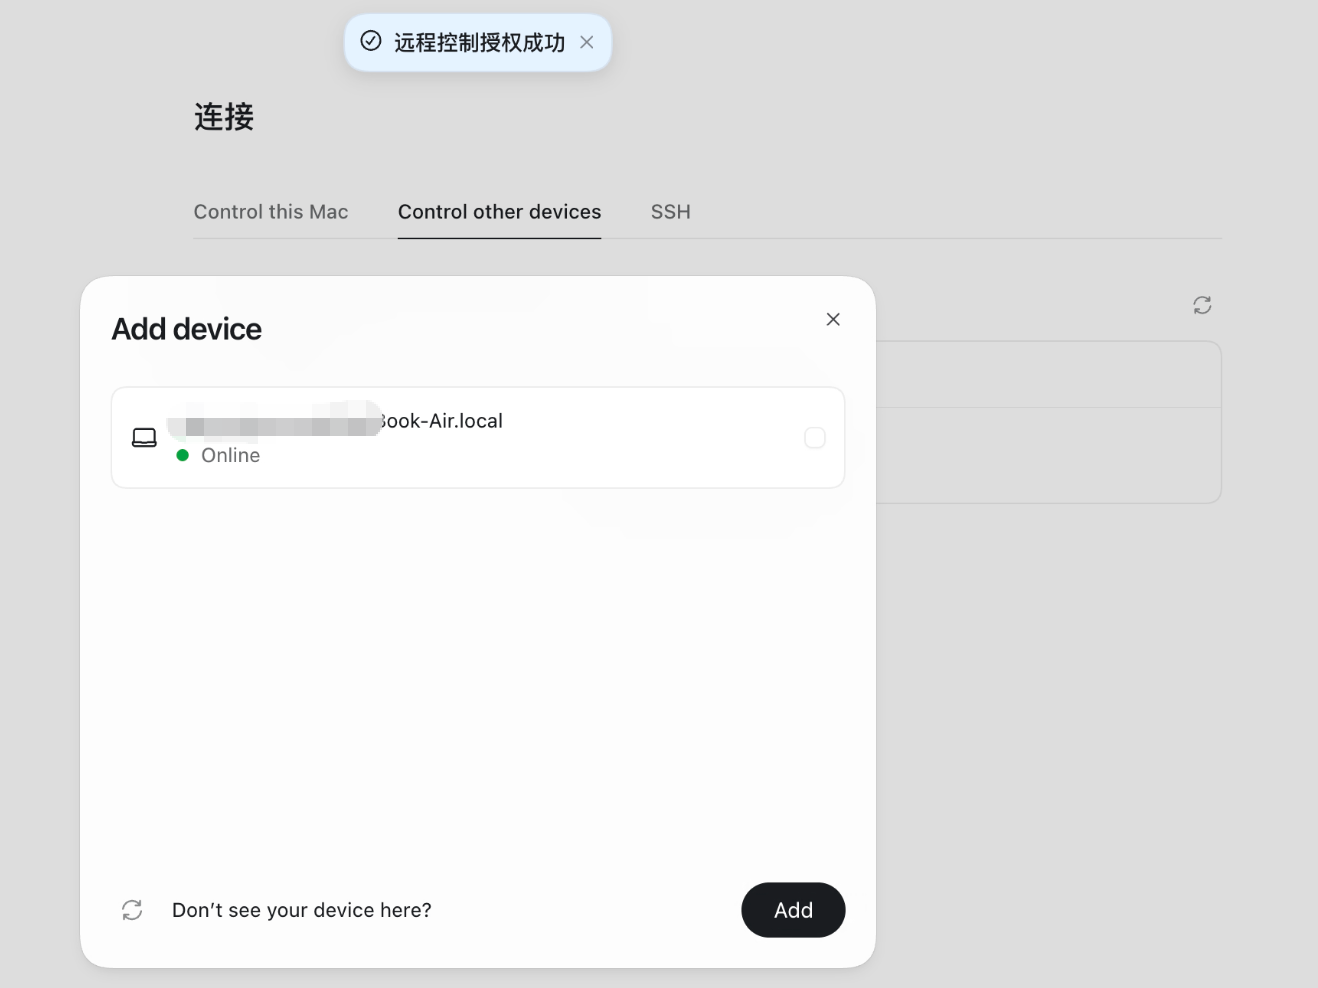Click the refresh icon beside Don't see your device

pos(132,910)
